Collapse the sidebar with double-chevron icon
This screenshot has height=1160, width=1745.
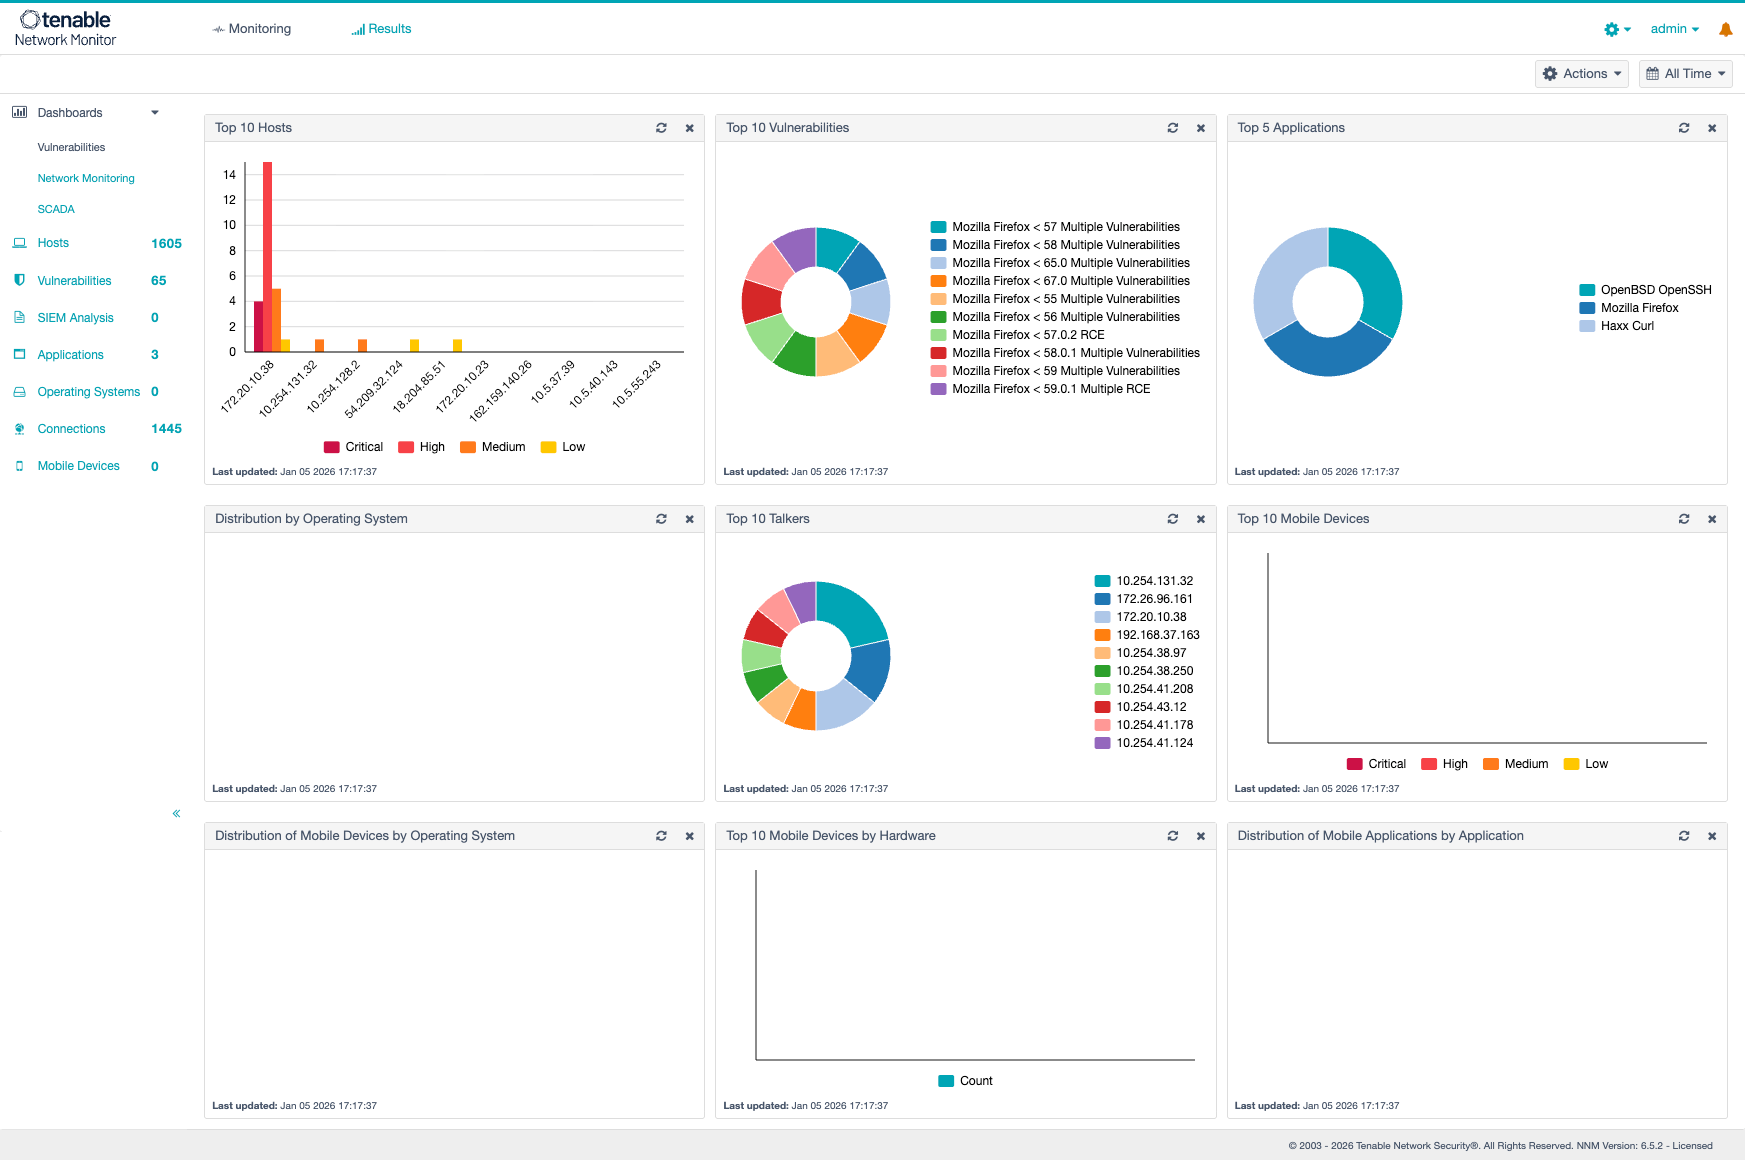(x=176, y=813)
